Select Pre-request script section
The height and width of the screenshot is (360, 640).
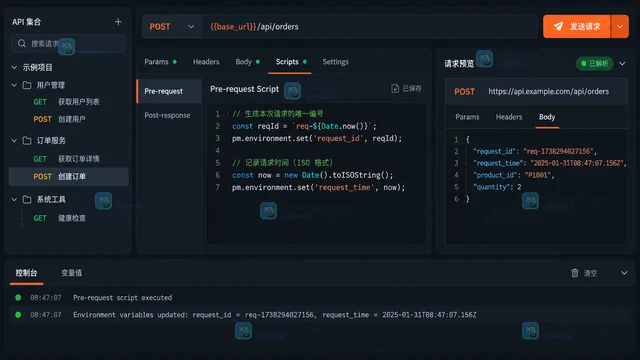click(x=169, y=91)
